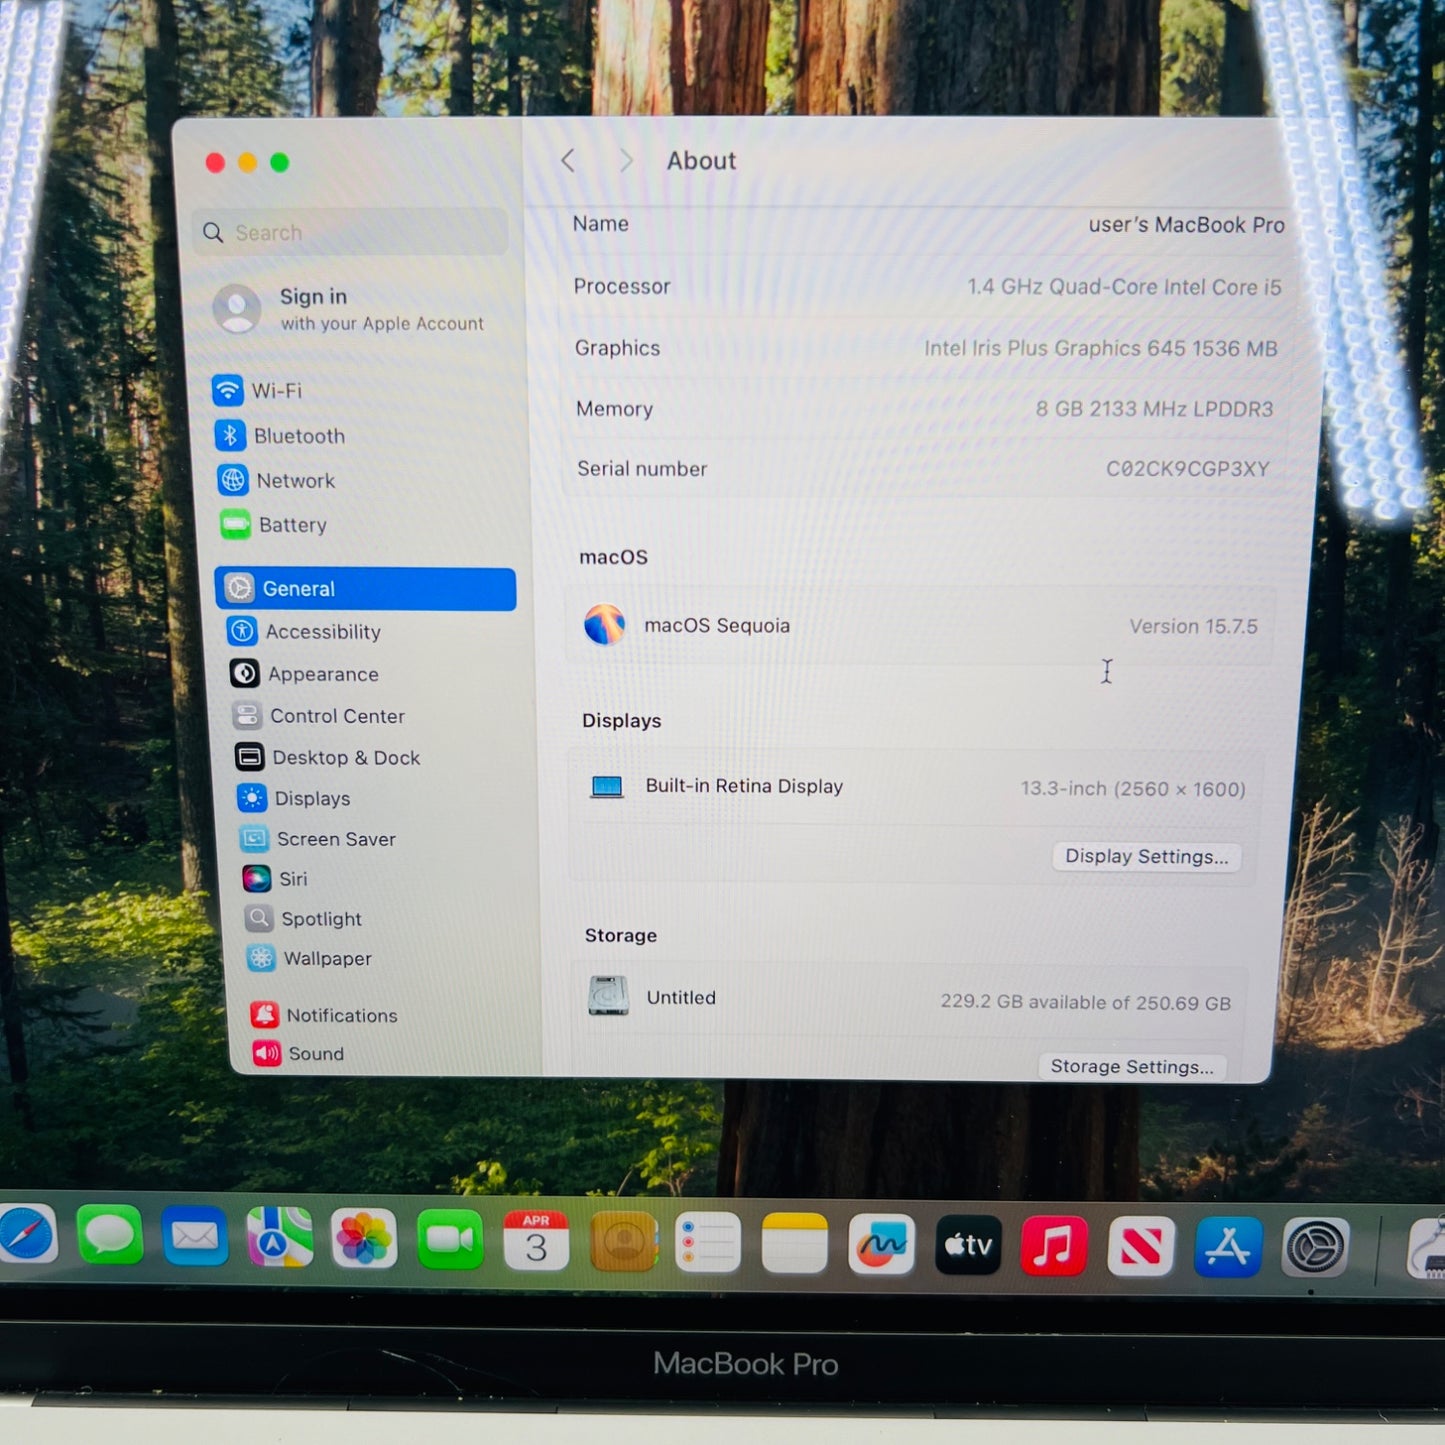Click the Storage Settings button

point(1131,1067)
